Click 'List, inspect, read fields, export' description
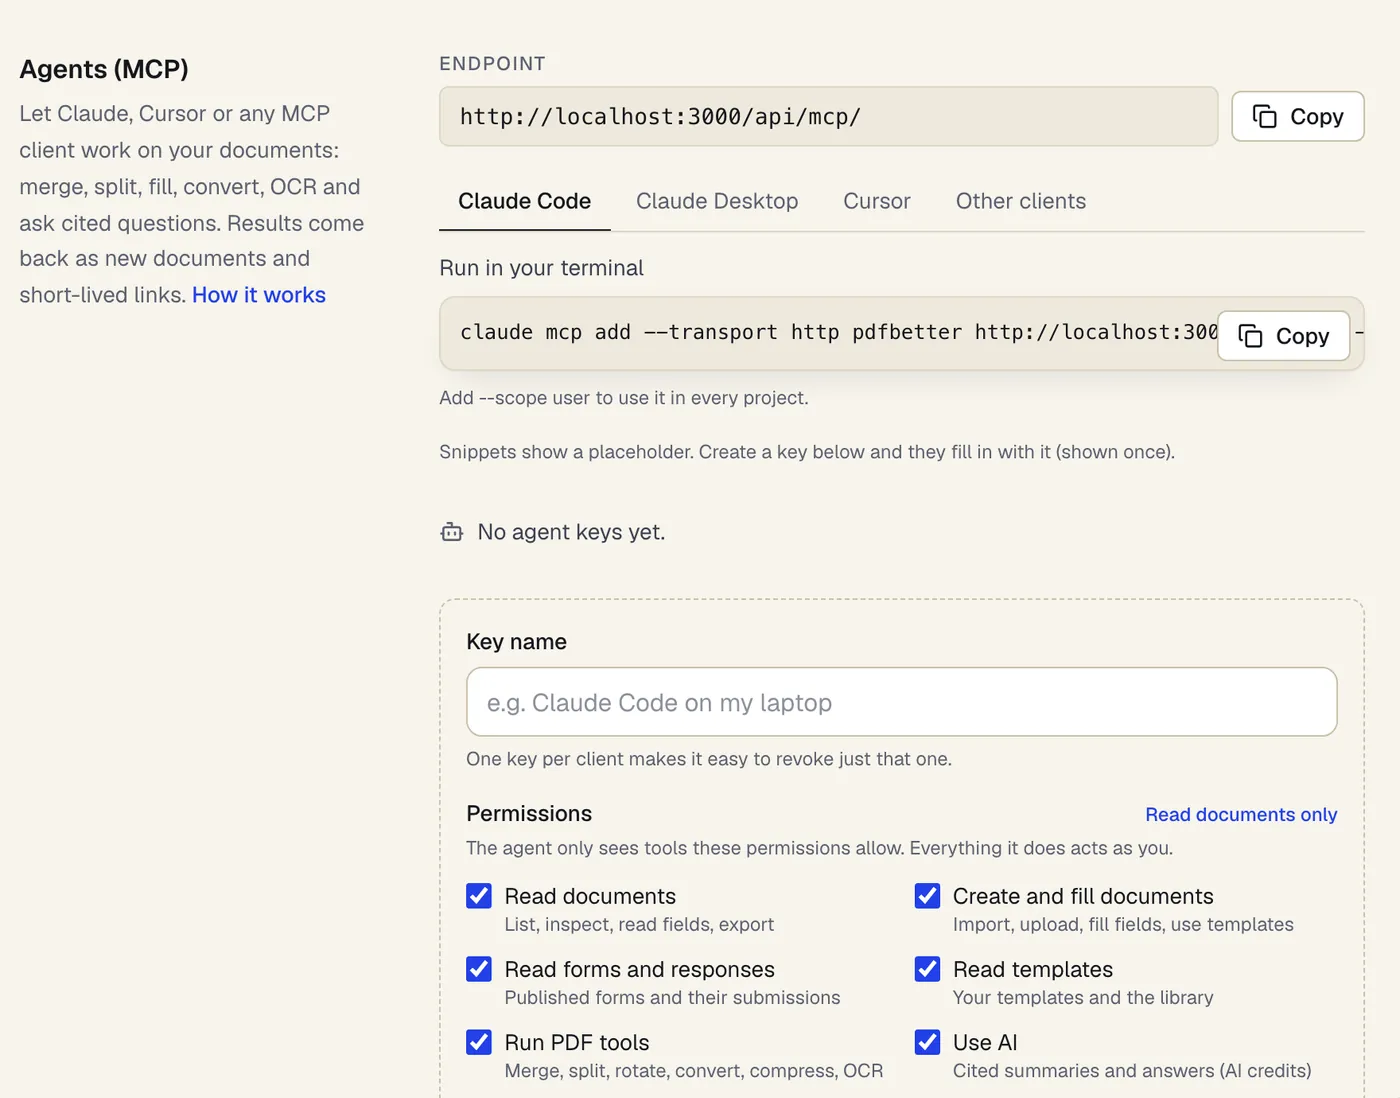This screenshot has width=1400, height=1098. (x=639, y=925)
